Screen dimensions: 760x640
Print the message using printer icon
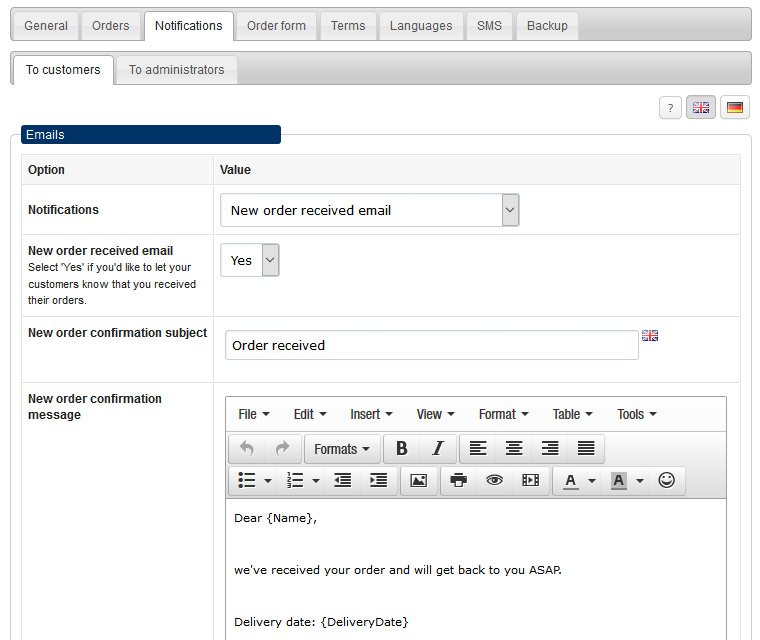tap(459, 480)
